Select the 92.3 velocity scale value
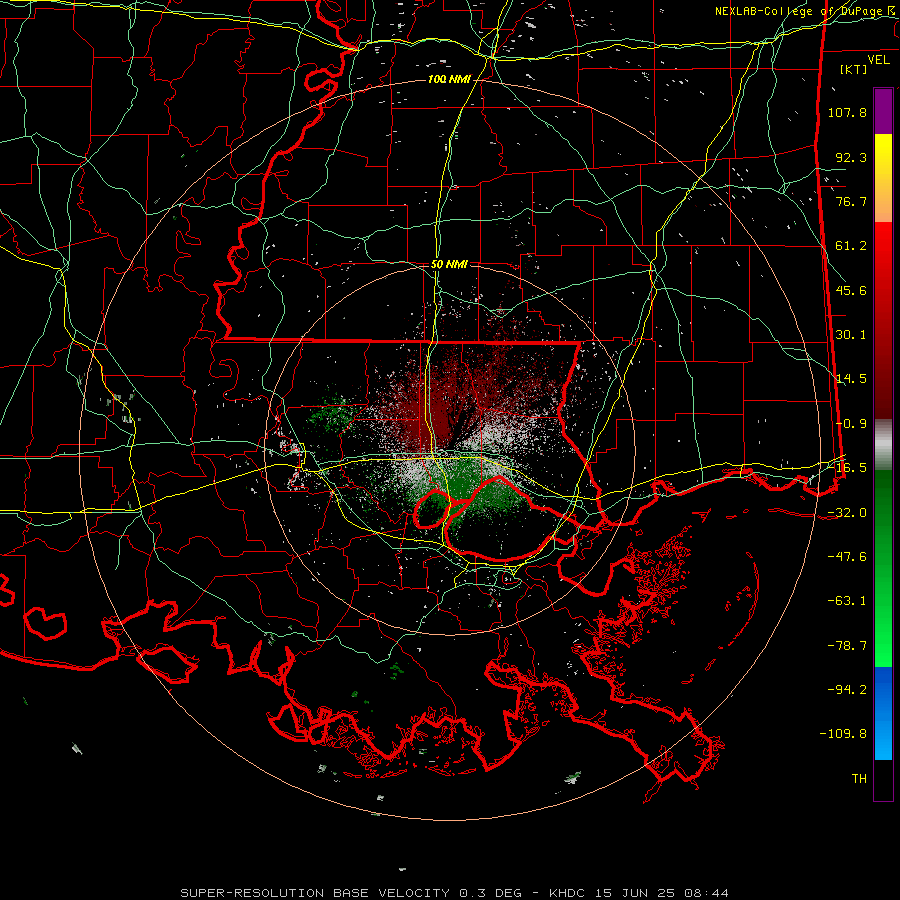 (851, 157)
